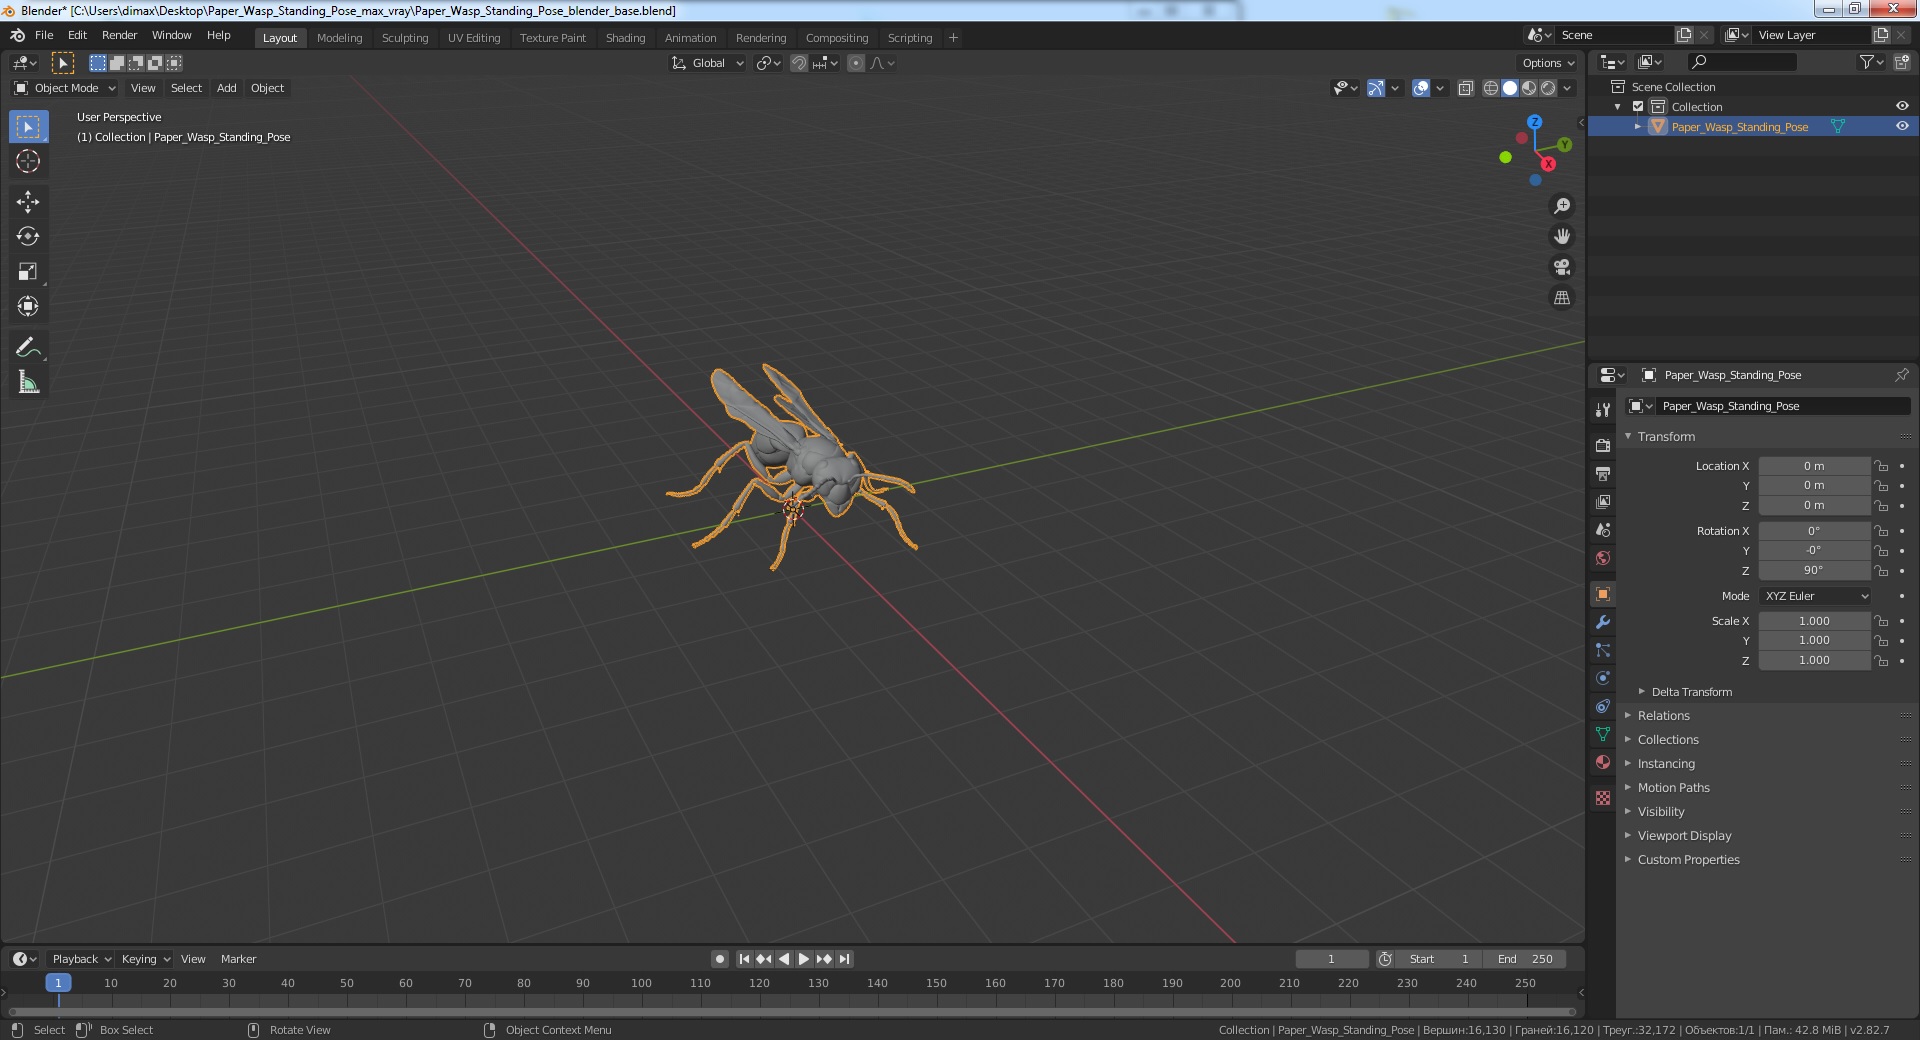Expand the Relations panel
The height and width of the screenshot is (1040, 1920).
[1663, 716]
